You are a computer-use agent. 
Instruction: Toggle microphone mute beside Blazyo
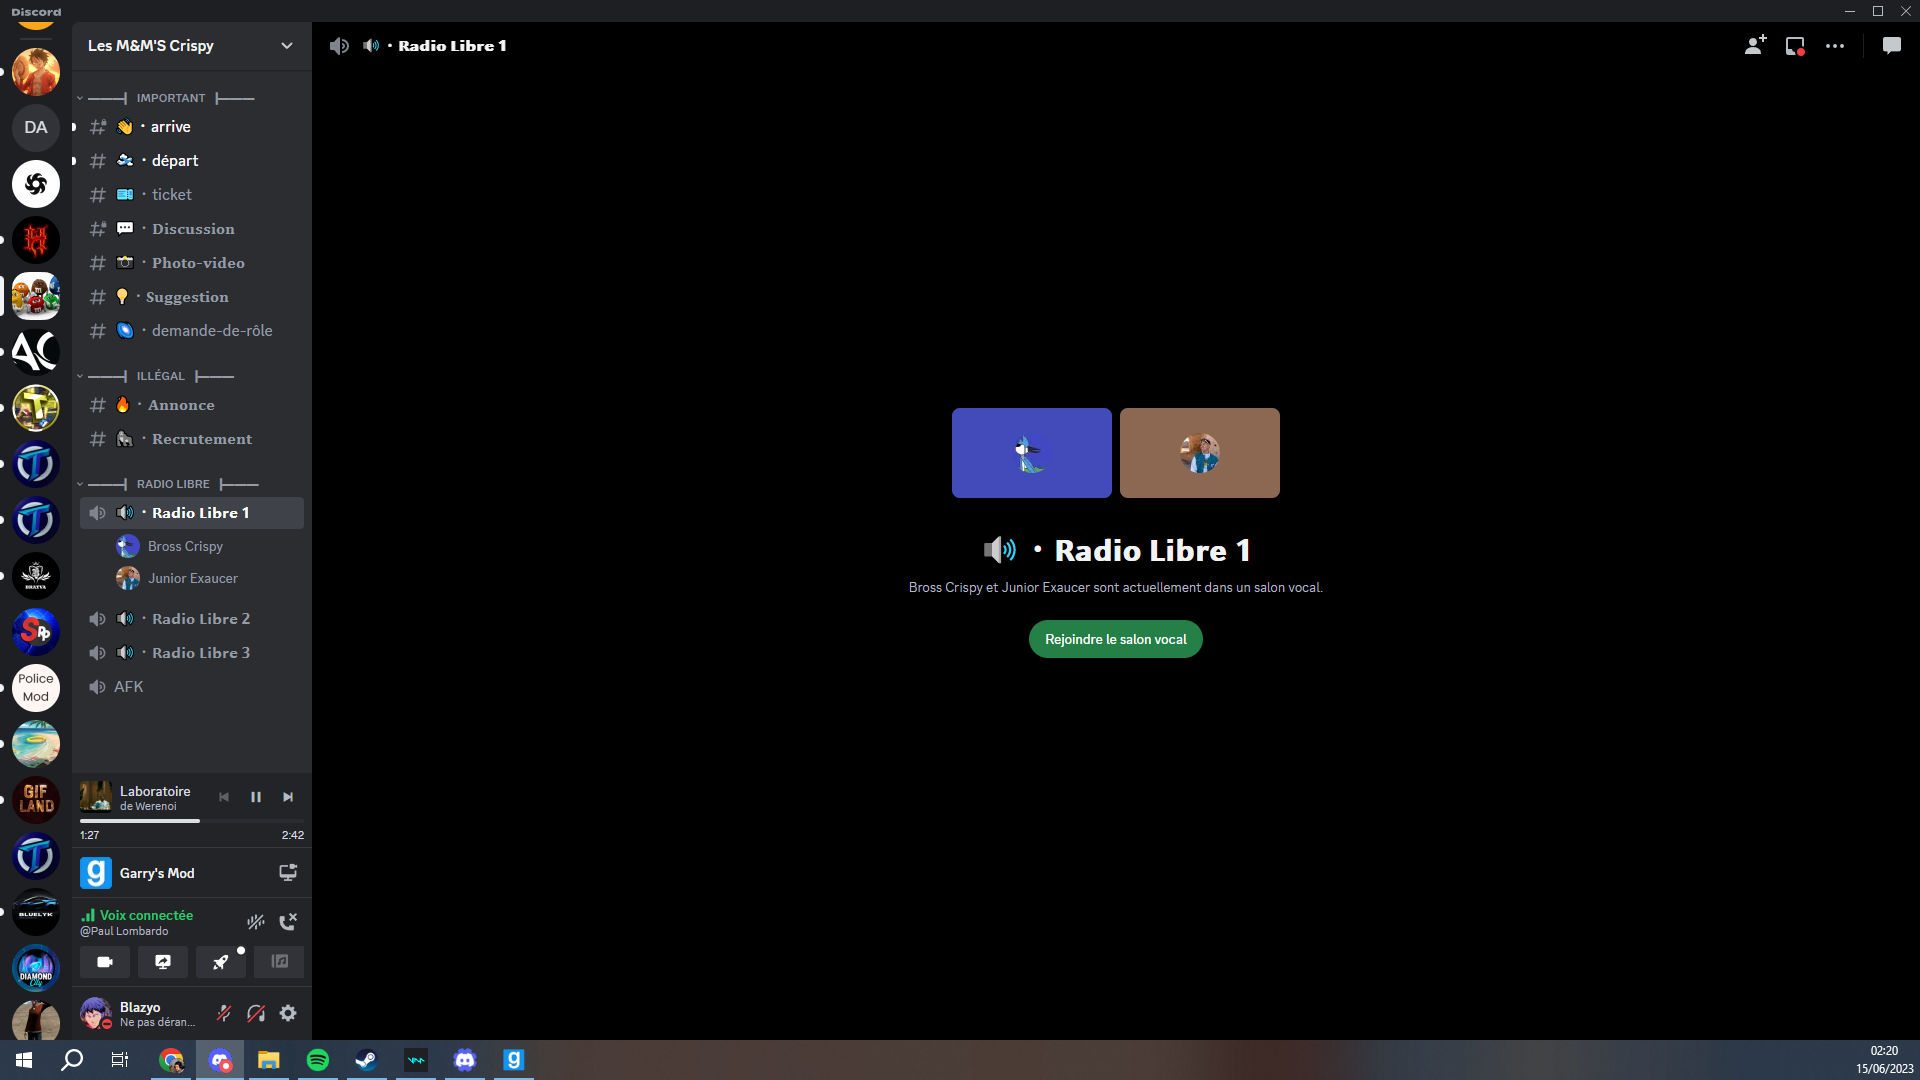224,1013
